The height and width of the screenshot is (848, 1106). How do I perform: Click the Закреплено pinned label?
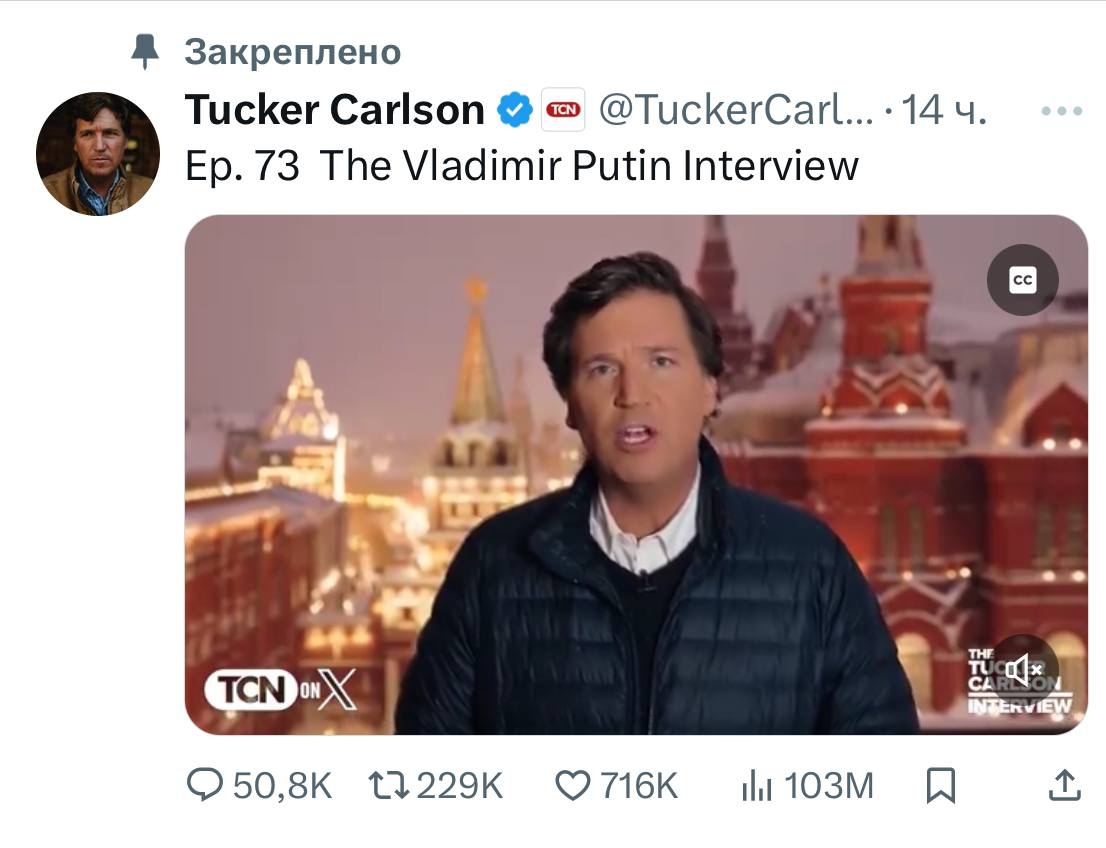click(x=292, y=52)
